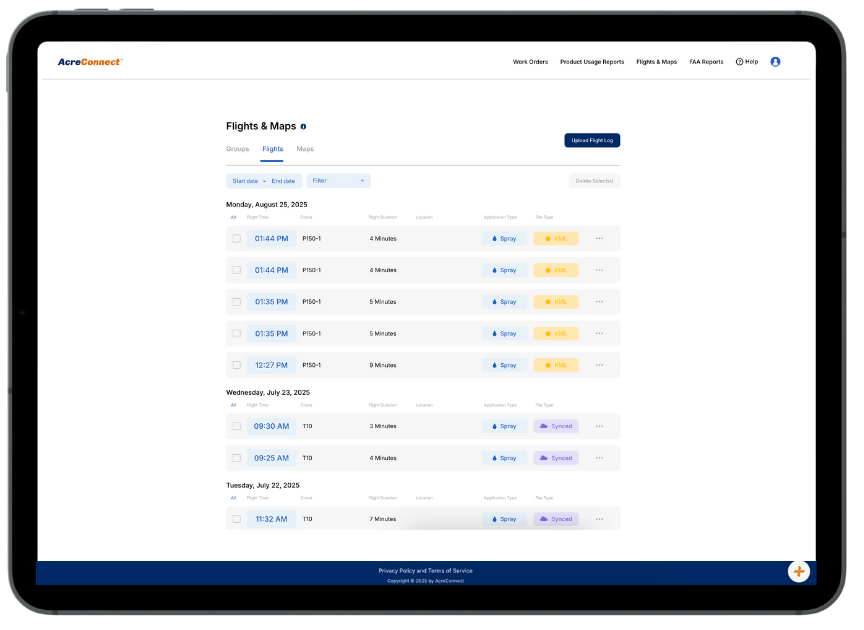Click the Spray badge on 12:27 PM row
This screenshot has height=630, width=864.
pos(504,365)
